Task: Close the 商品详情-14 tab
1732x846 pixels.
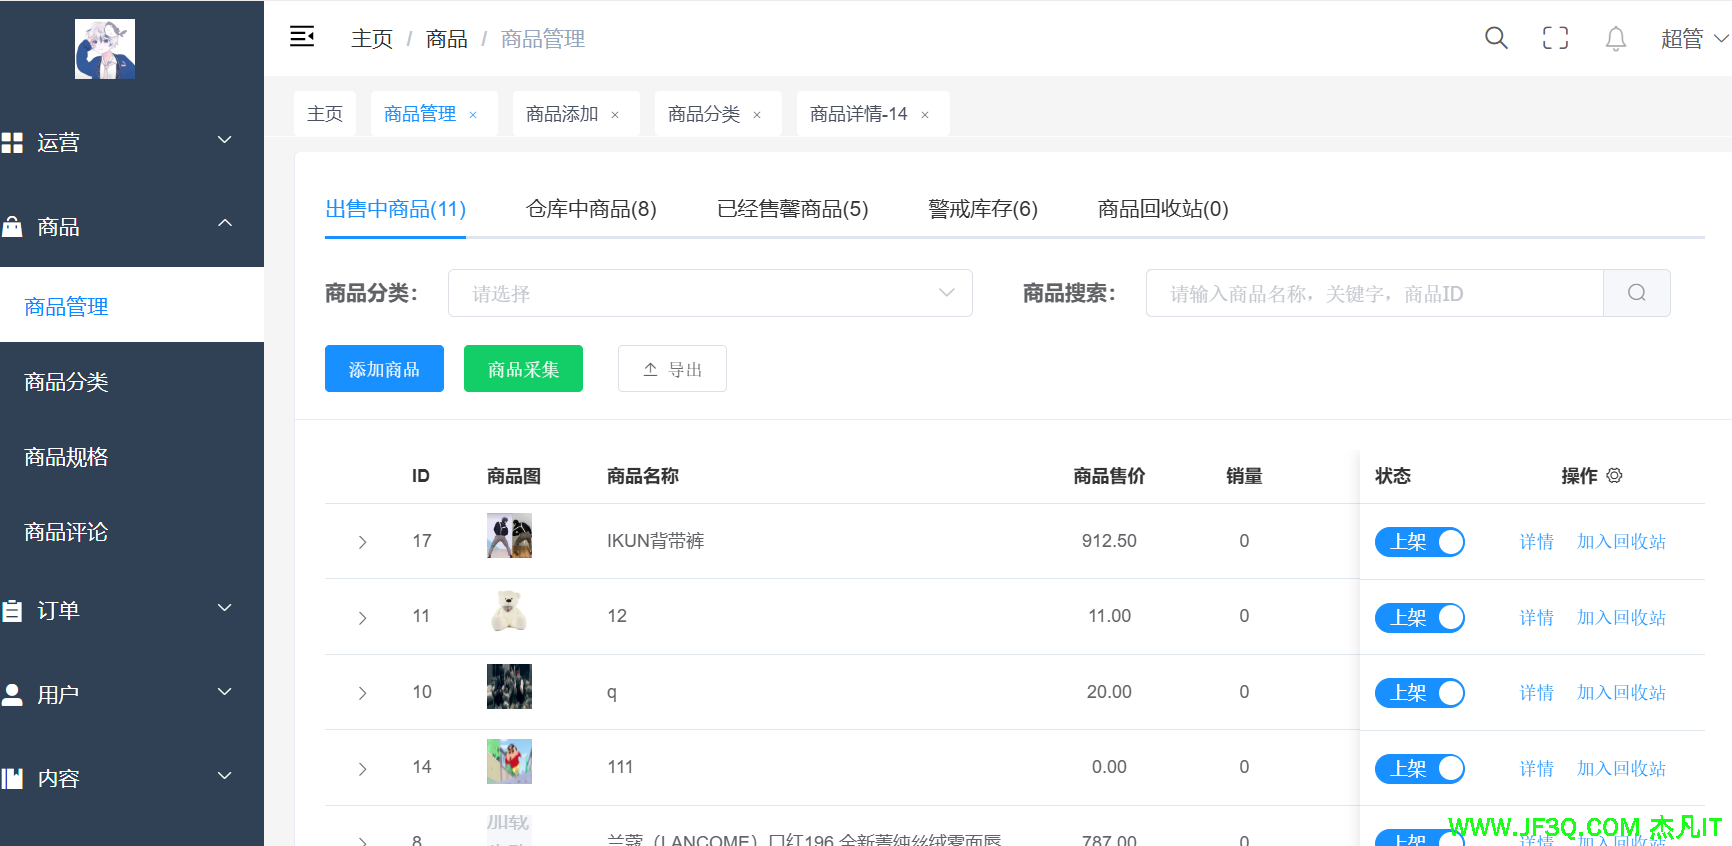Action: pos(925,115)
